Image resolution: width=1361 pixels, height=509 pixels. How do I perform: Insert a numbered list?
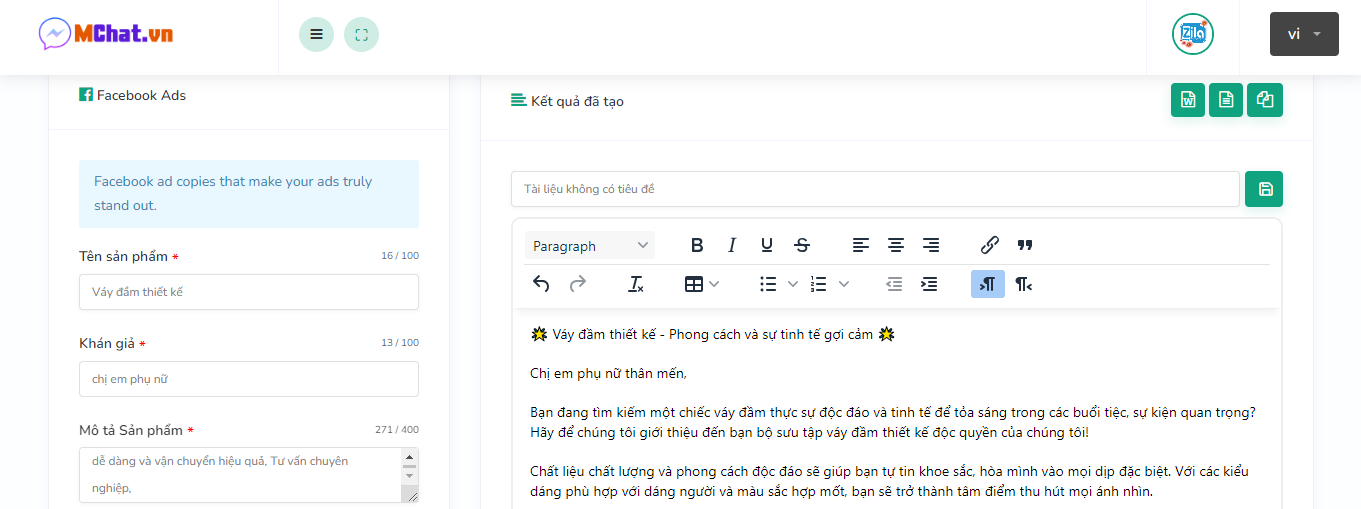pos(819,284)
